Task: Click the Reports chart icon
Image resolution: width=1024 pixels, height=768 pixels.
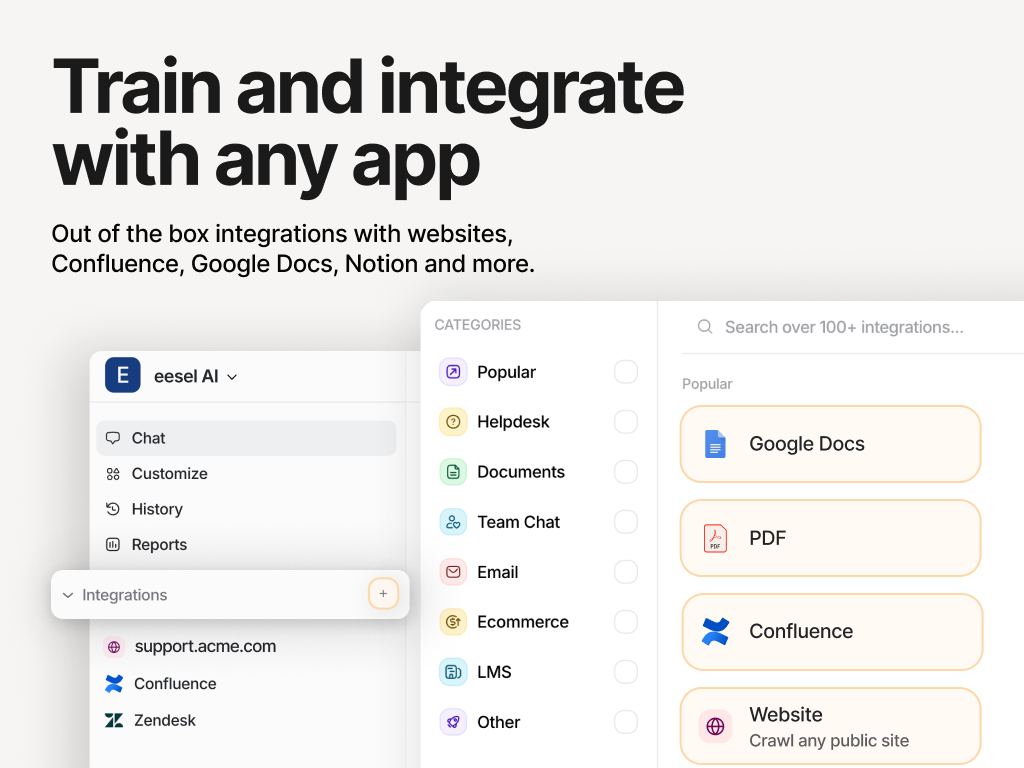Action: pos(113,545)
